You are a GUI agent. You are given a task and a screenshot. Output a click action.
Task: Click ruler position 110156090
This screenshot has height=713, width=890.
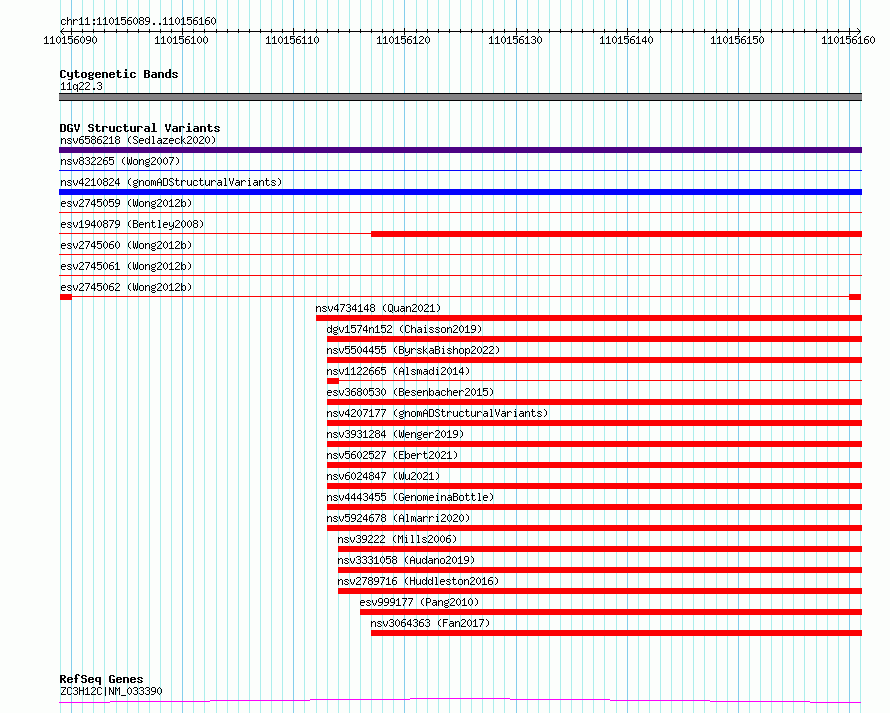(70, 40)
